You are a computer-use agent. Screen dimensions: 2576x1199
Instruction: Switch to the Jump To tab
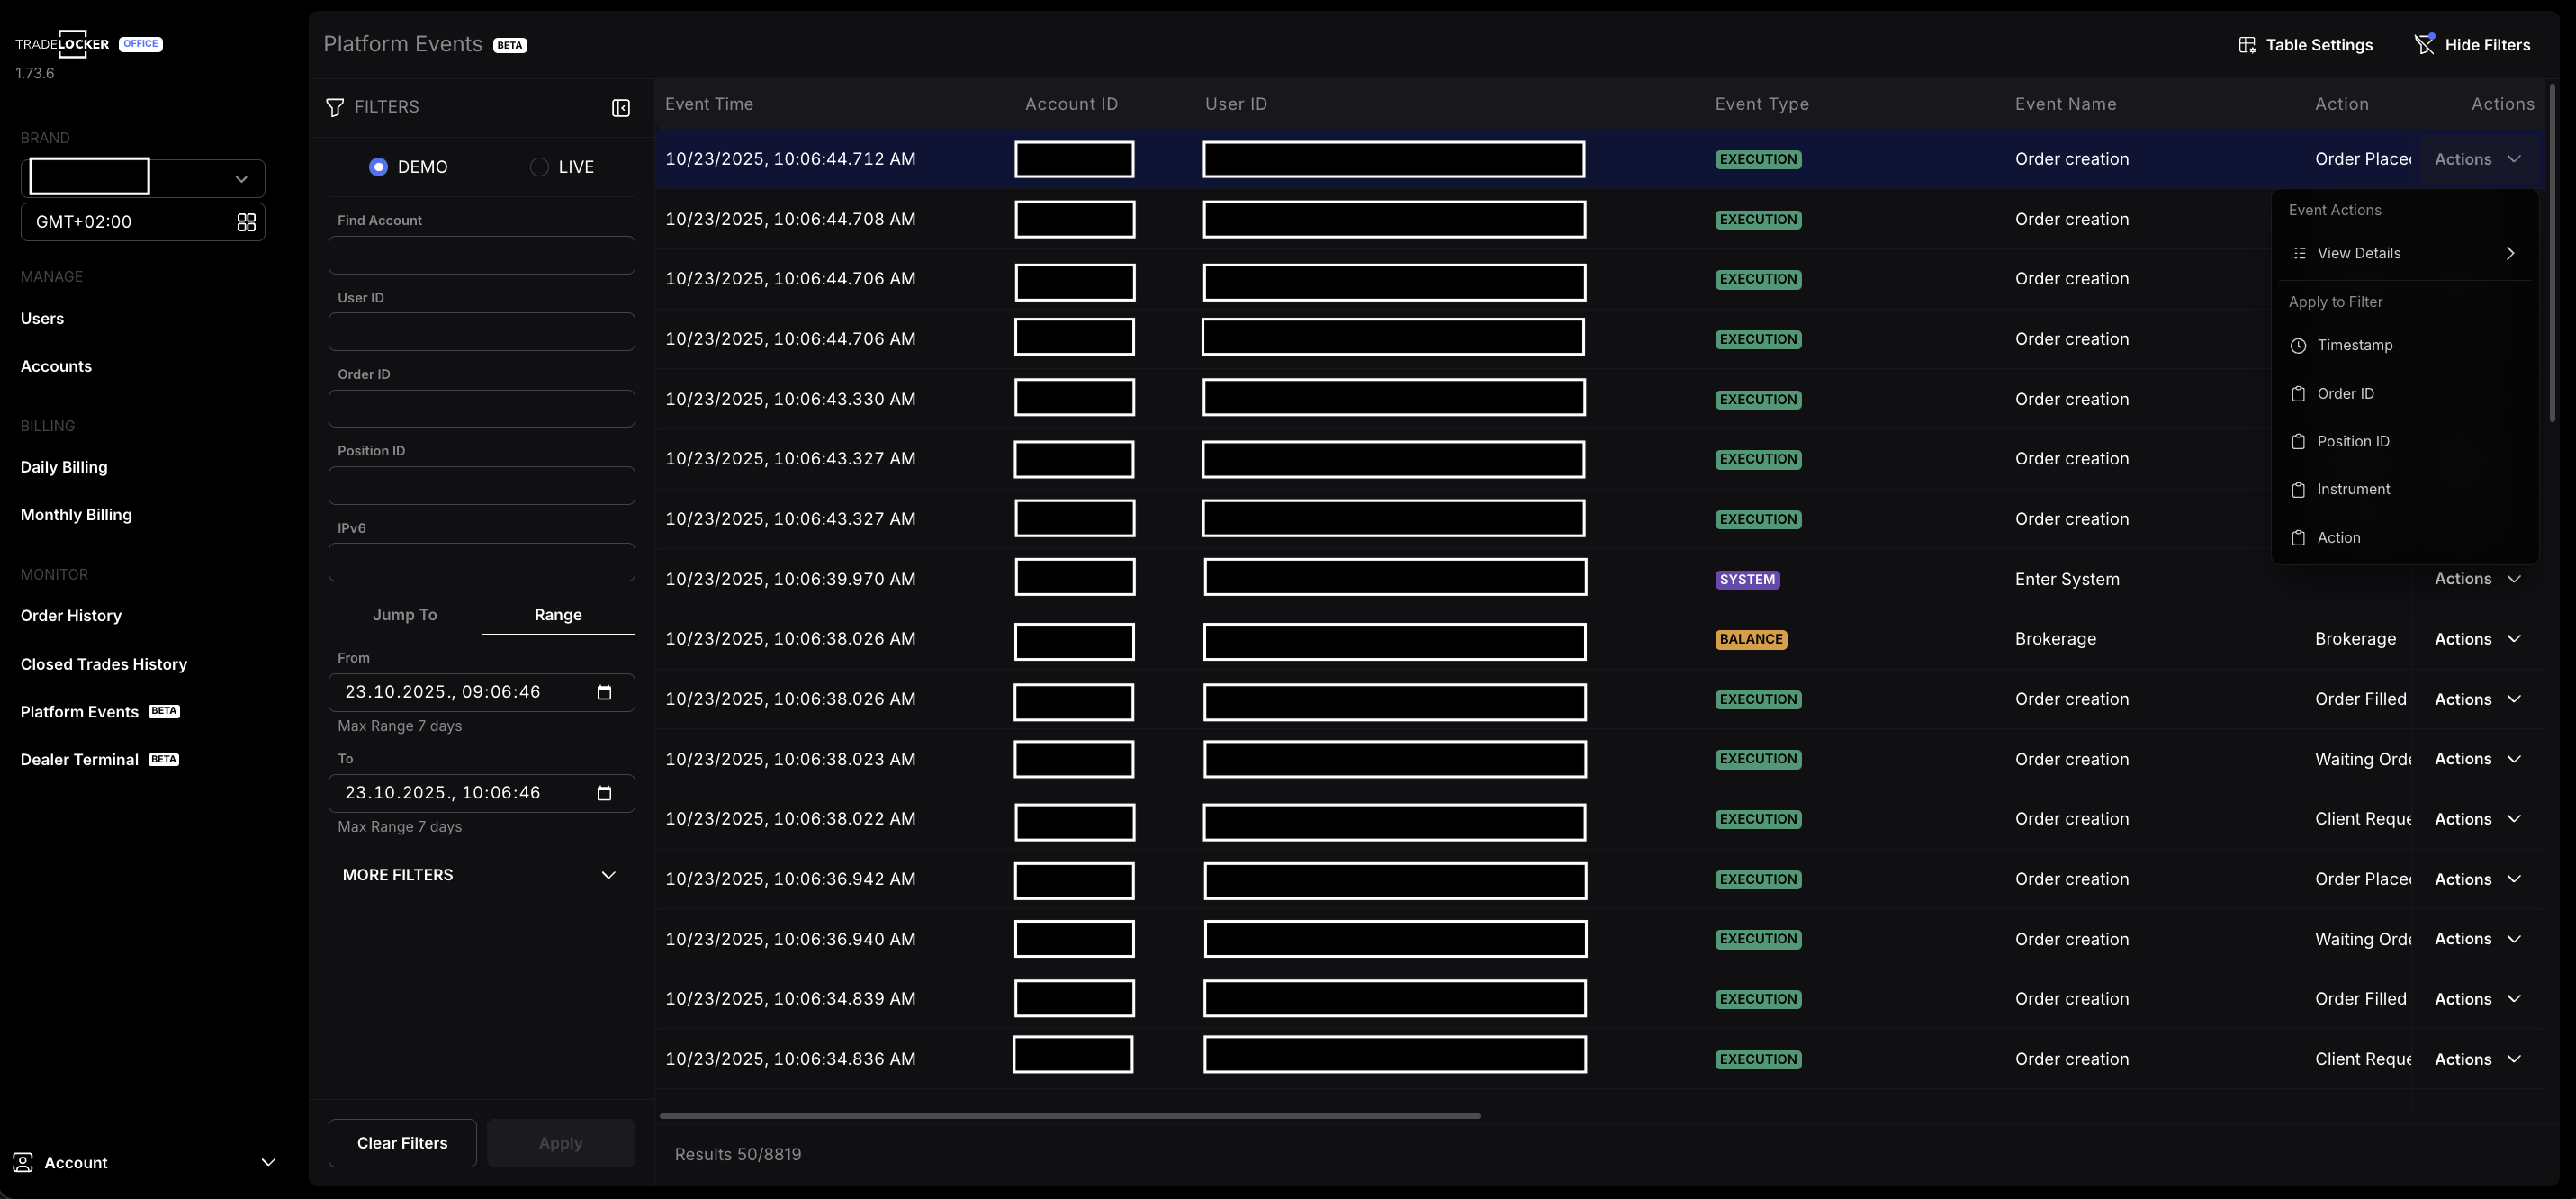[404, 615]
